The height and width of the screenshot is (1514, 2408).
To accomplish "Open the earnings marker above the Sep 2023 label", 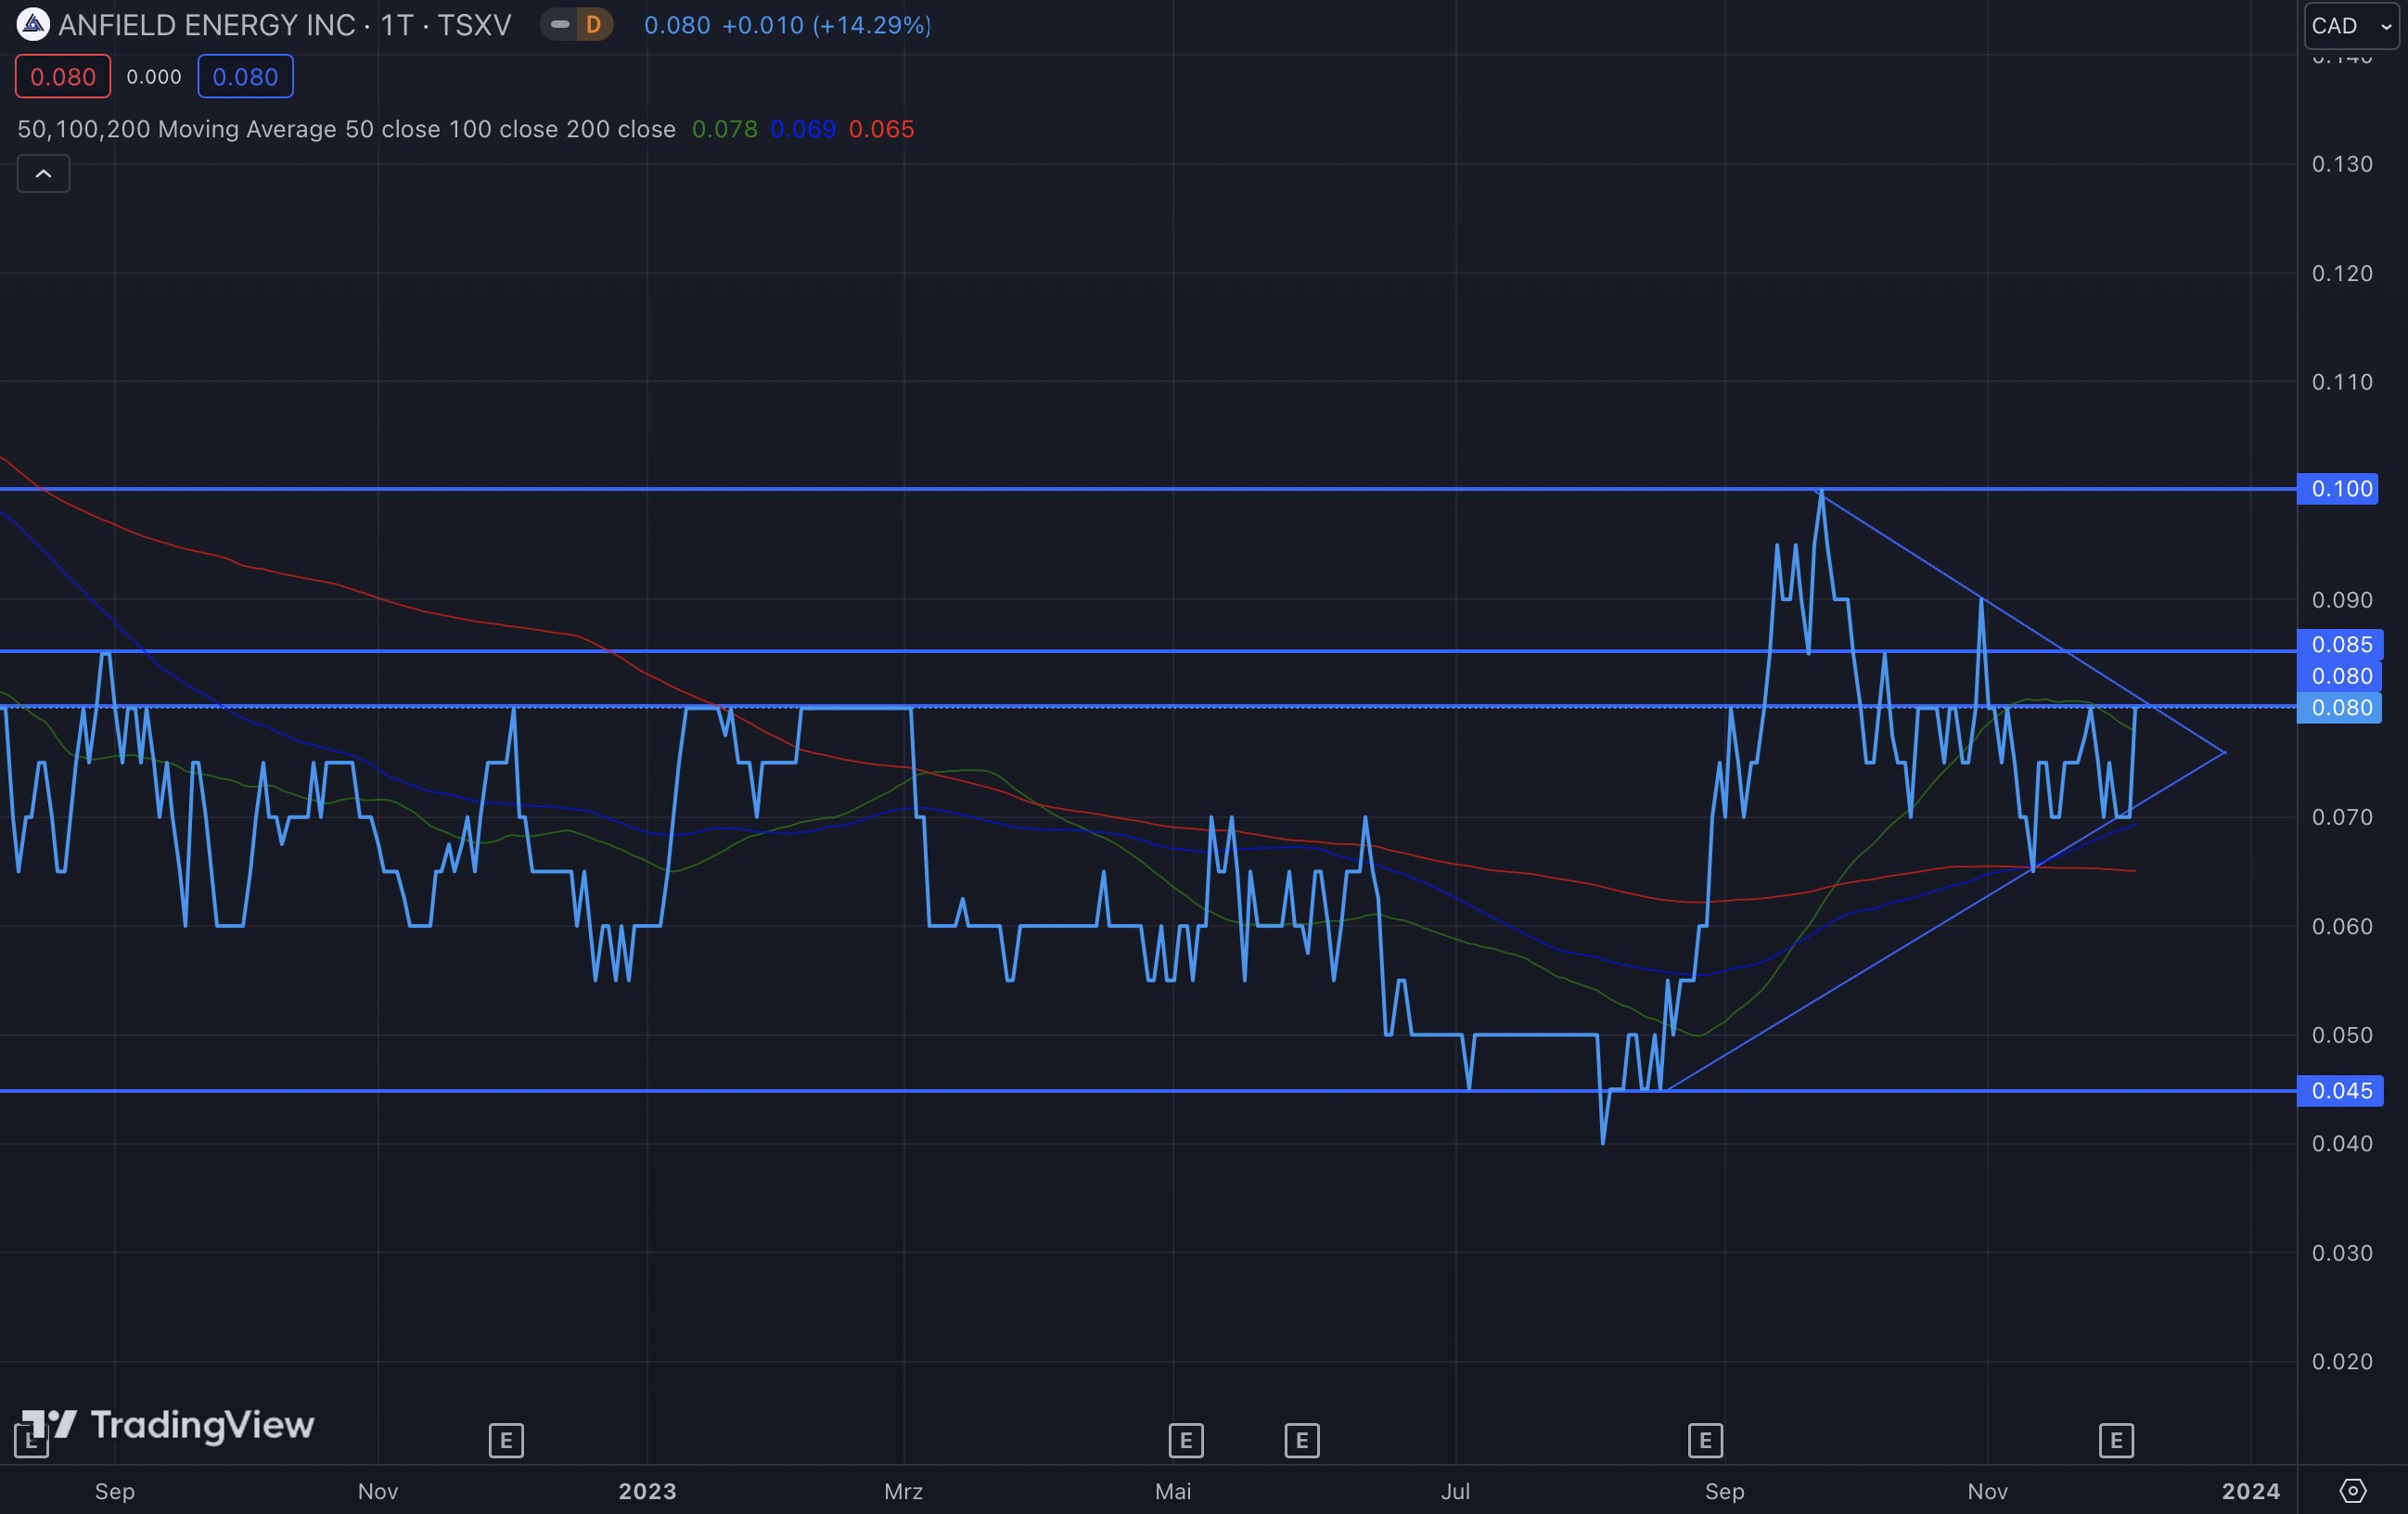I will 1705,1440.
